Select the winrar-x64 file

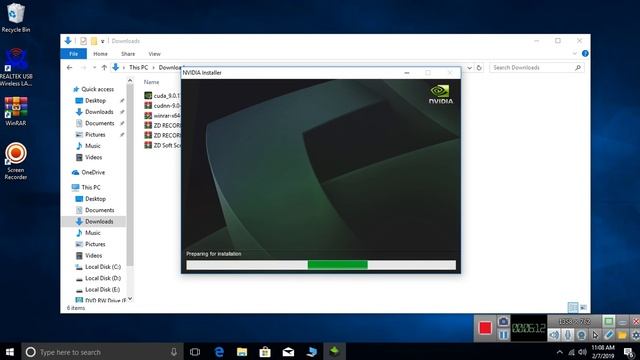(162, 116)
